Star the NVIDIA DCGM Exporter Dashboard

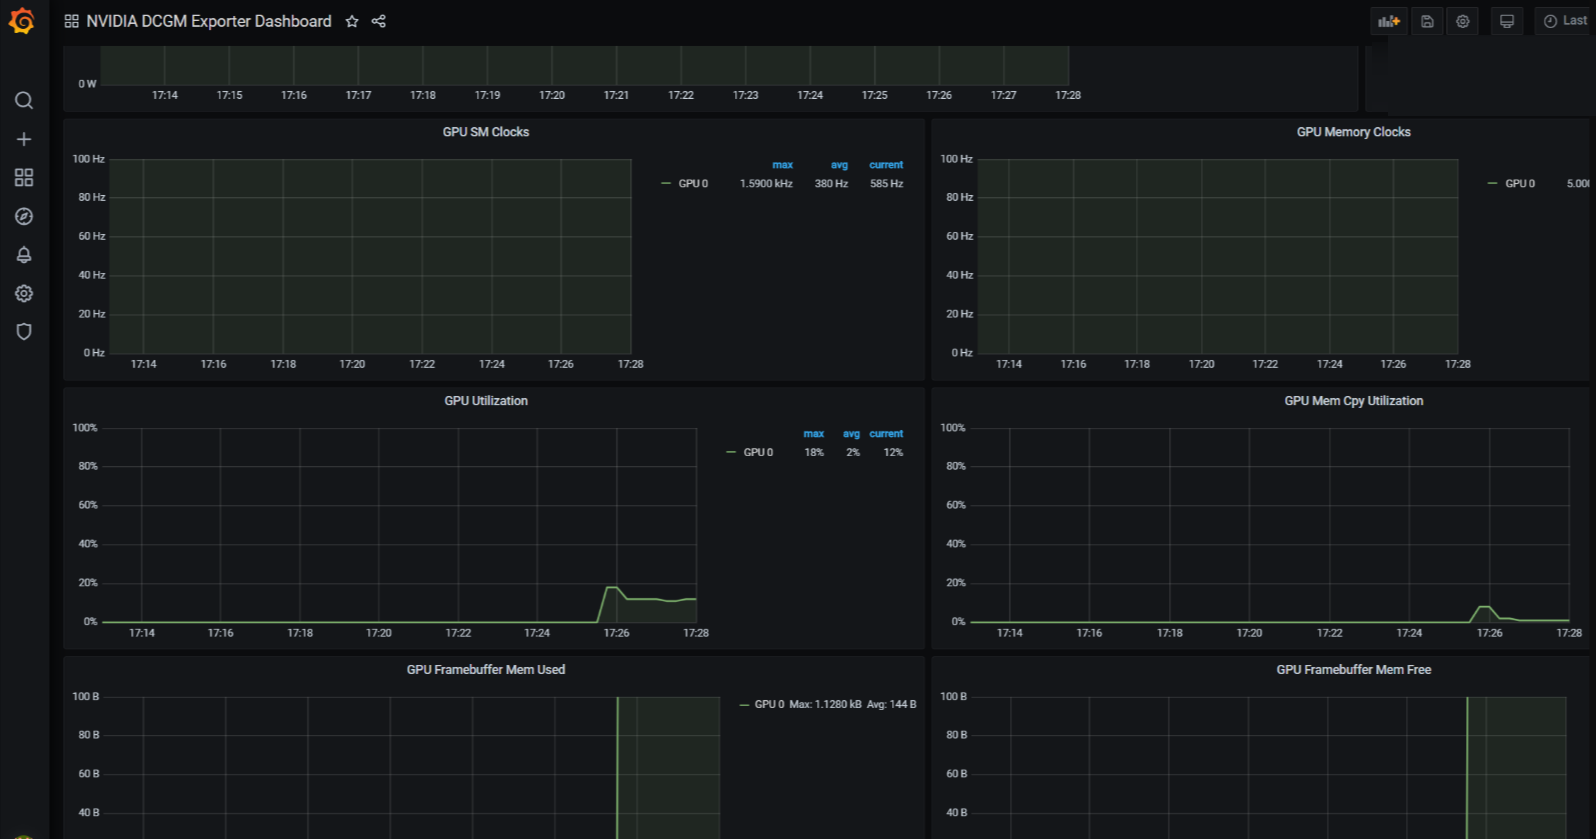(352, 21)
